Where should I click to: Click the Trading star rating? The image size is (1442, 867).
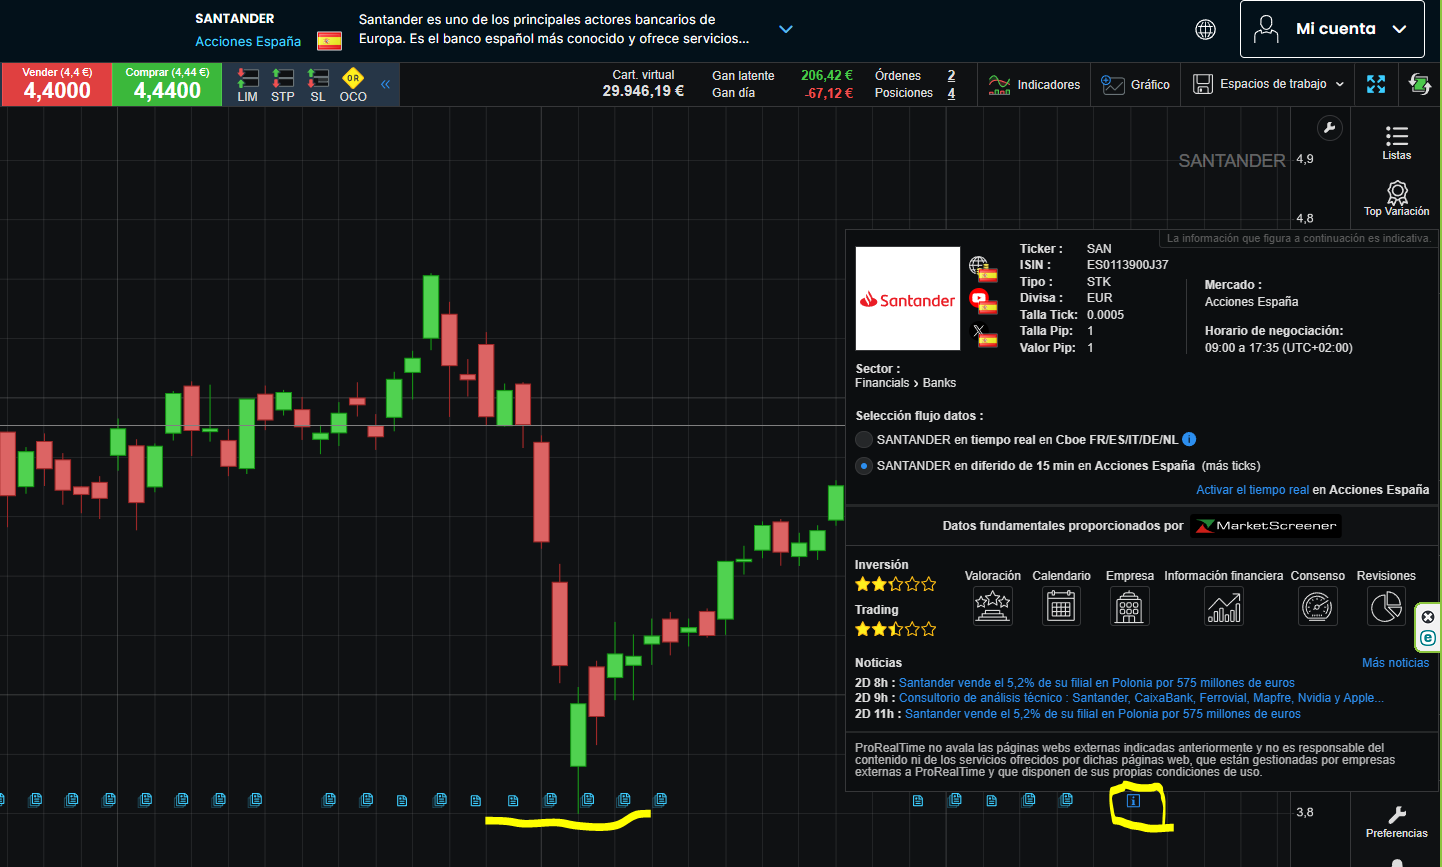[895, 629]
